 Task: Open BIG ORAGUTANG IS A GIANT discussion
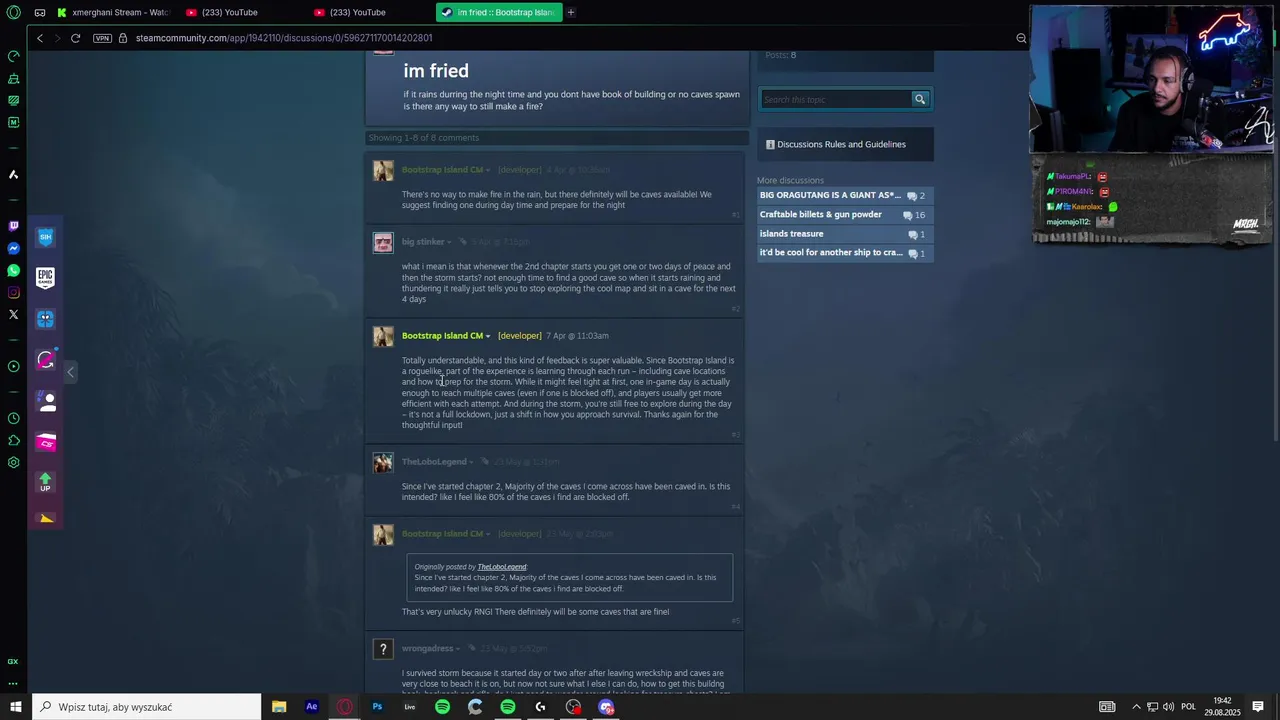pos(830,196)
